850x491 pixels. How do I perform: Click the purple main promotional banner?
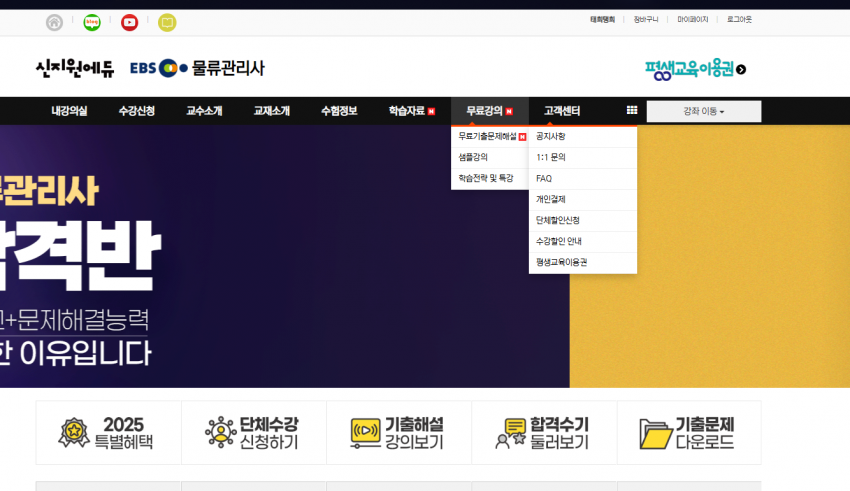[285, 256]
